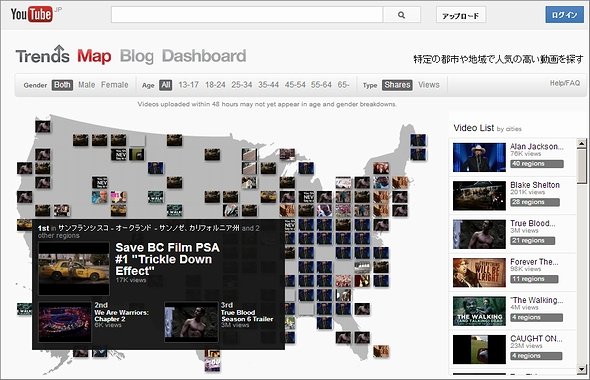Select age range 65-
Image resolution: width=590 pixels, height=380 pixels.
point(344,85)
